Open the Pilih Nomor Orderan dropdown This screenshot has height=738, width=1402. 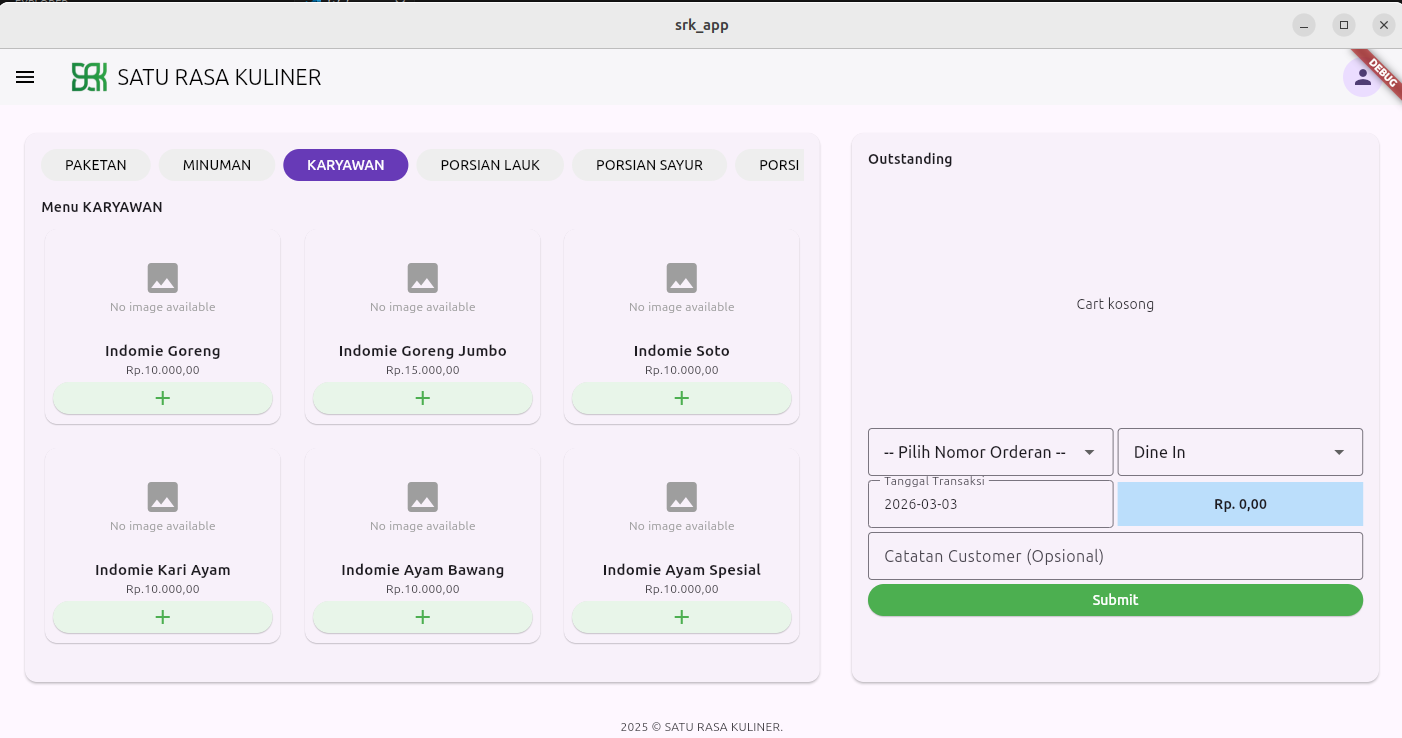coord(990,452)
